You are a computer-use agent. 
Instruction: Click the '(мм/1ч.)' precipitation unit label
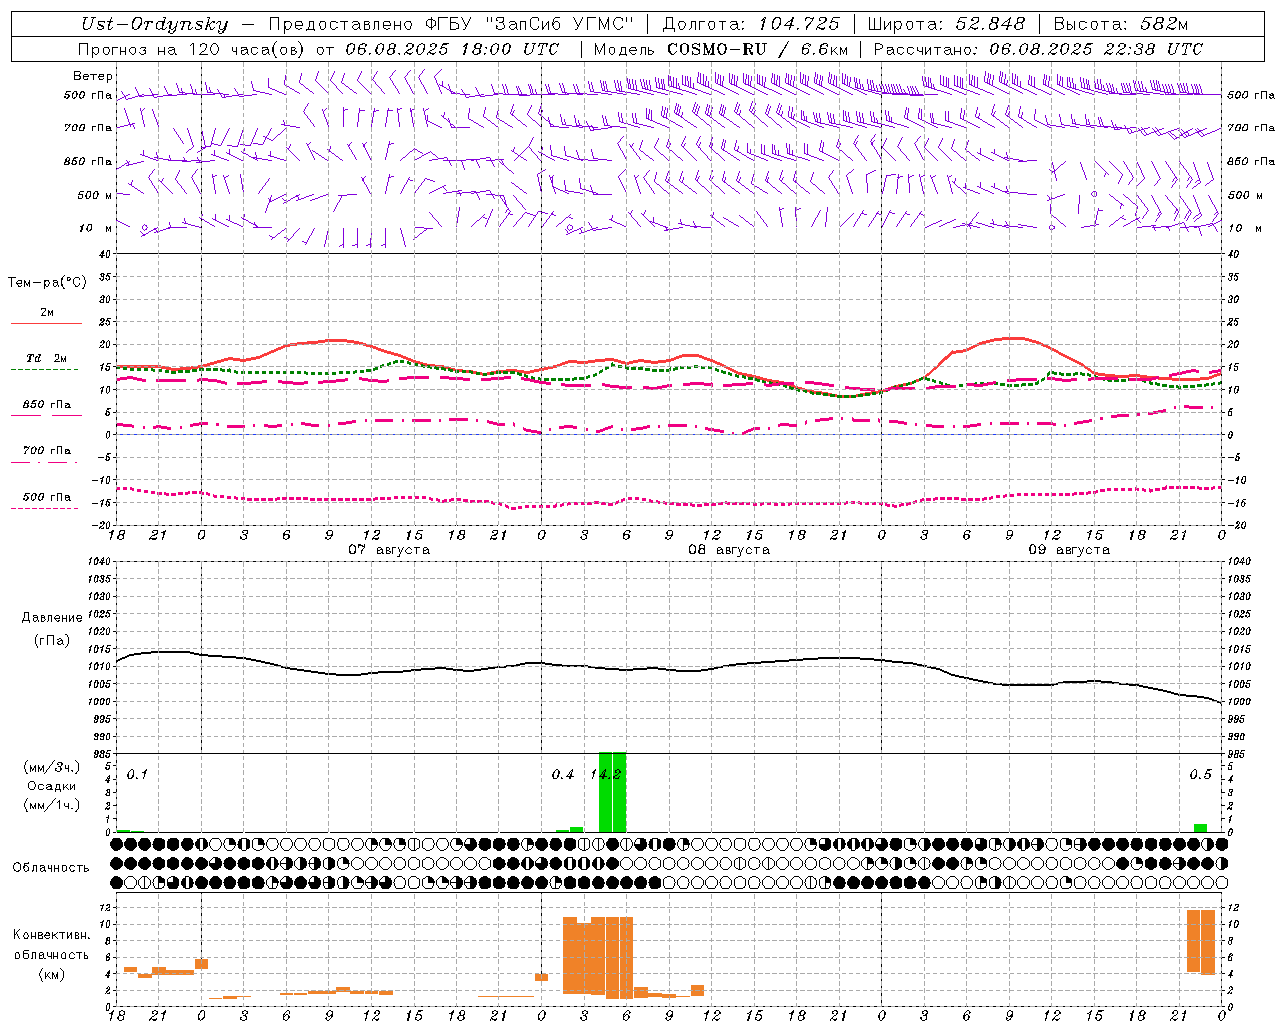[x=51, y=805]
